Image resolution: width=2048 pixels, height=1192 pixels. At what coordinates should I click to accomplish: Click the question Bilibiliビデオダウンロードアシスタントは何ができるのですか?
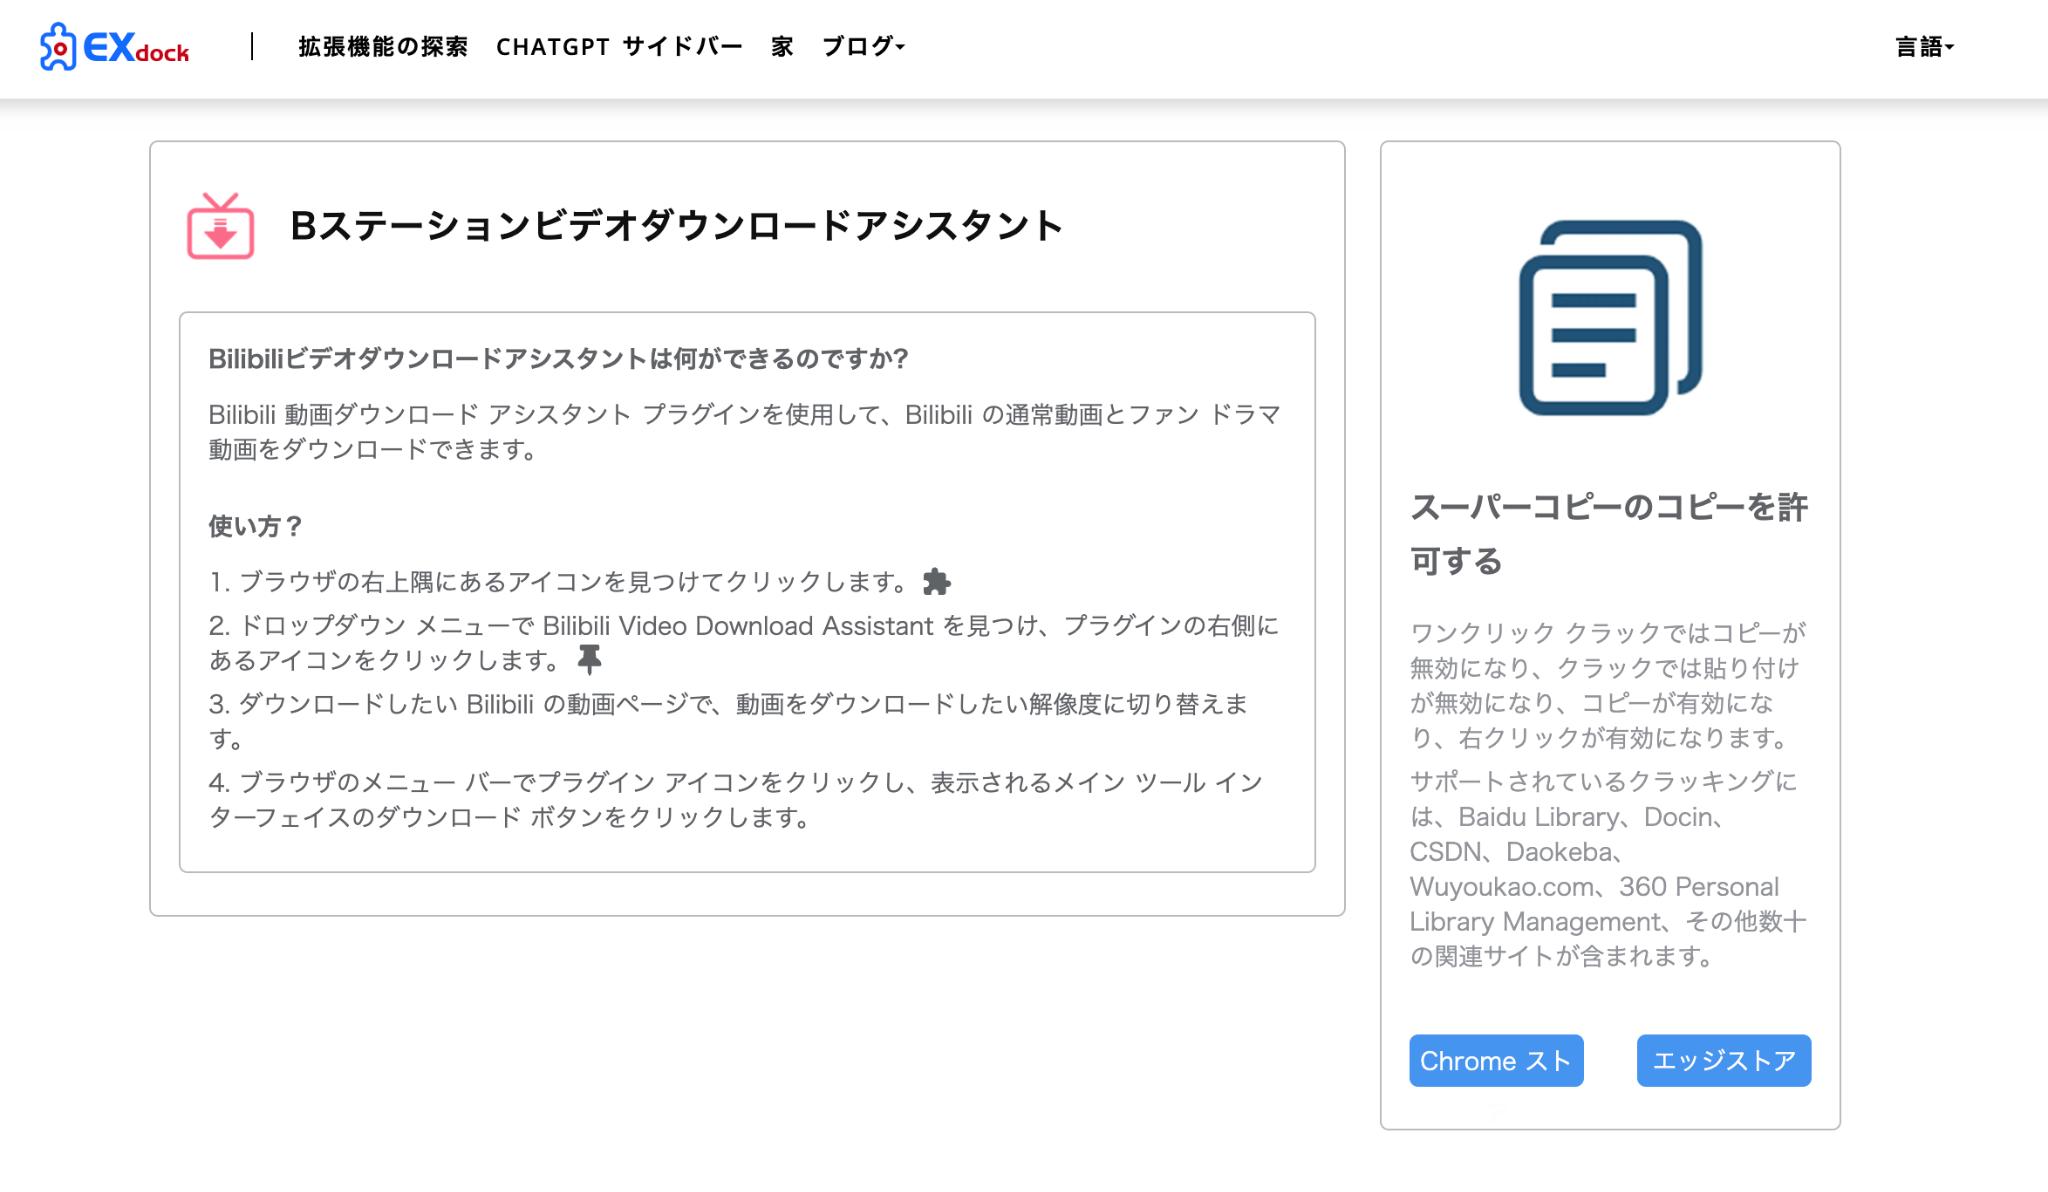pyautogui.click(x=558, y=359)
